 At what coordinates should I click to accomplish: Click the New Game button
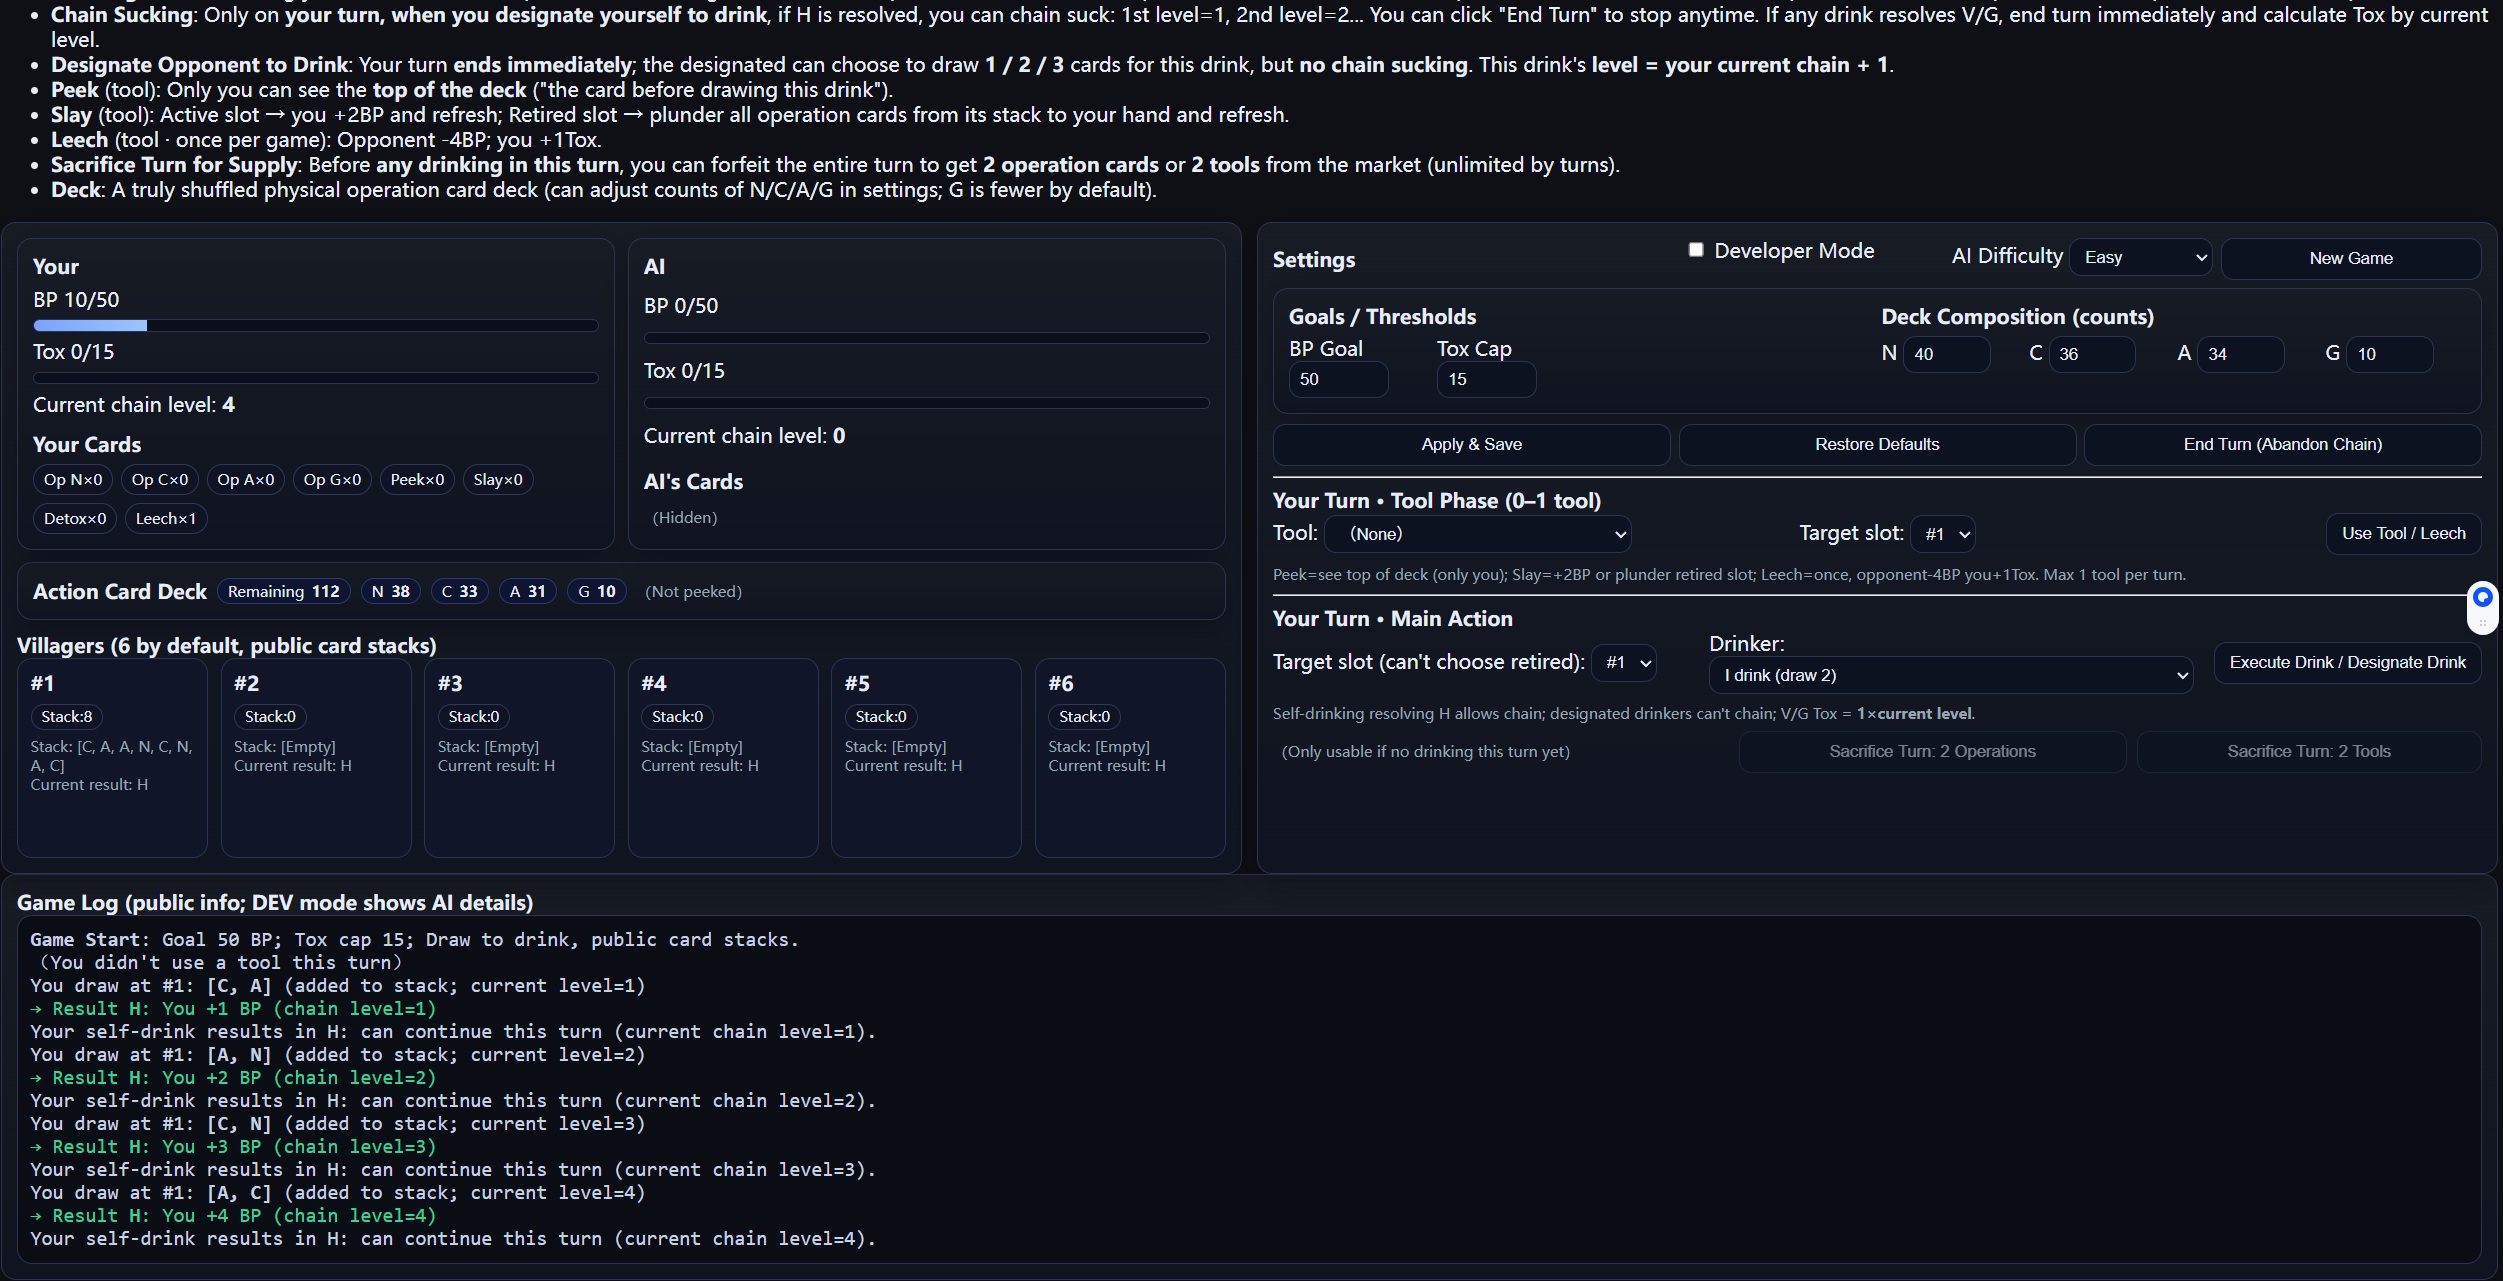[2350, 258]
